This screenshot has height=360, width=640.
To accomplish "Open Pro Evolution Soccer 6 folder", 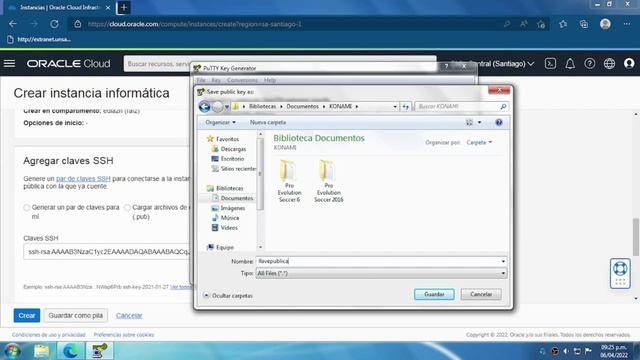I will 289,181.
